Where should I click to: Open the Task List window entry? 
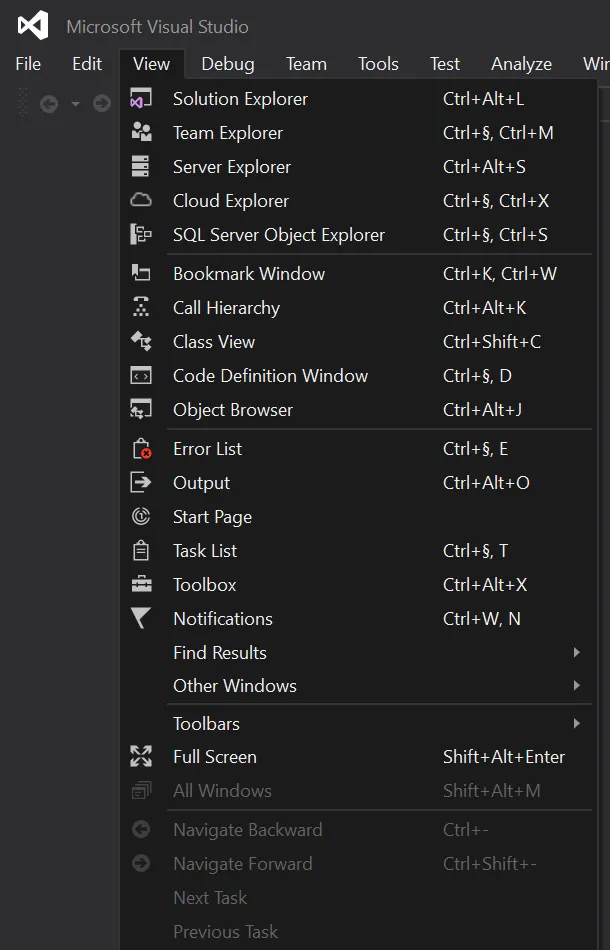tap(205, 551)
